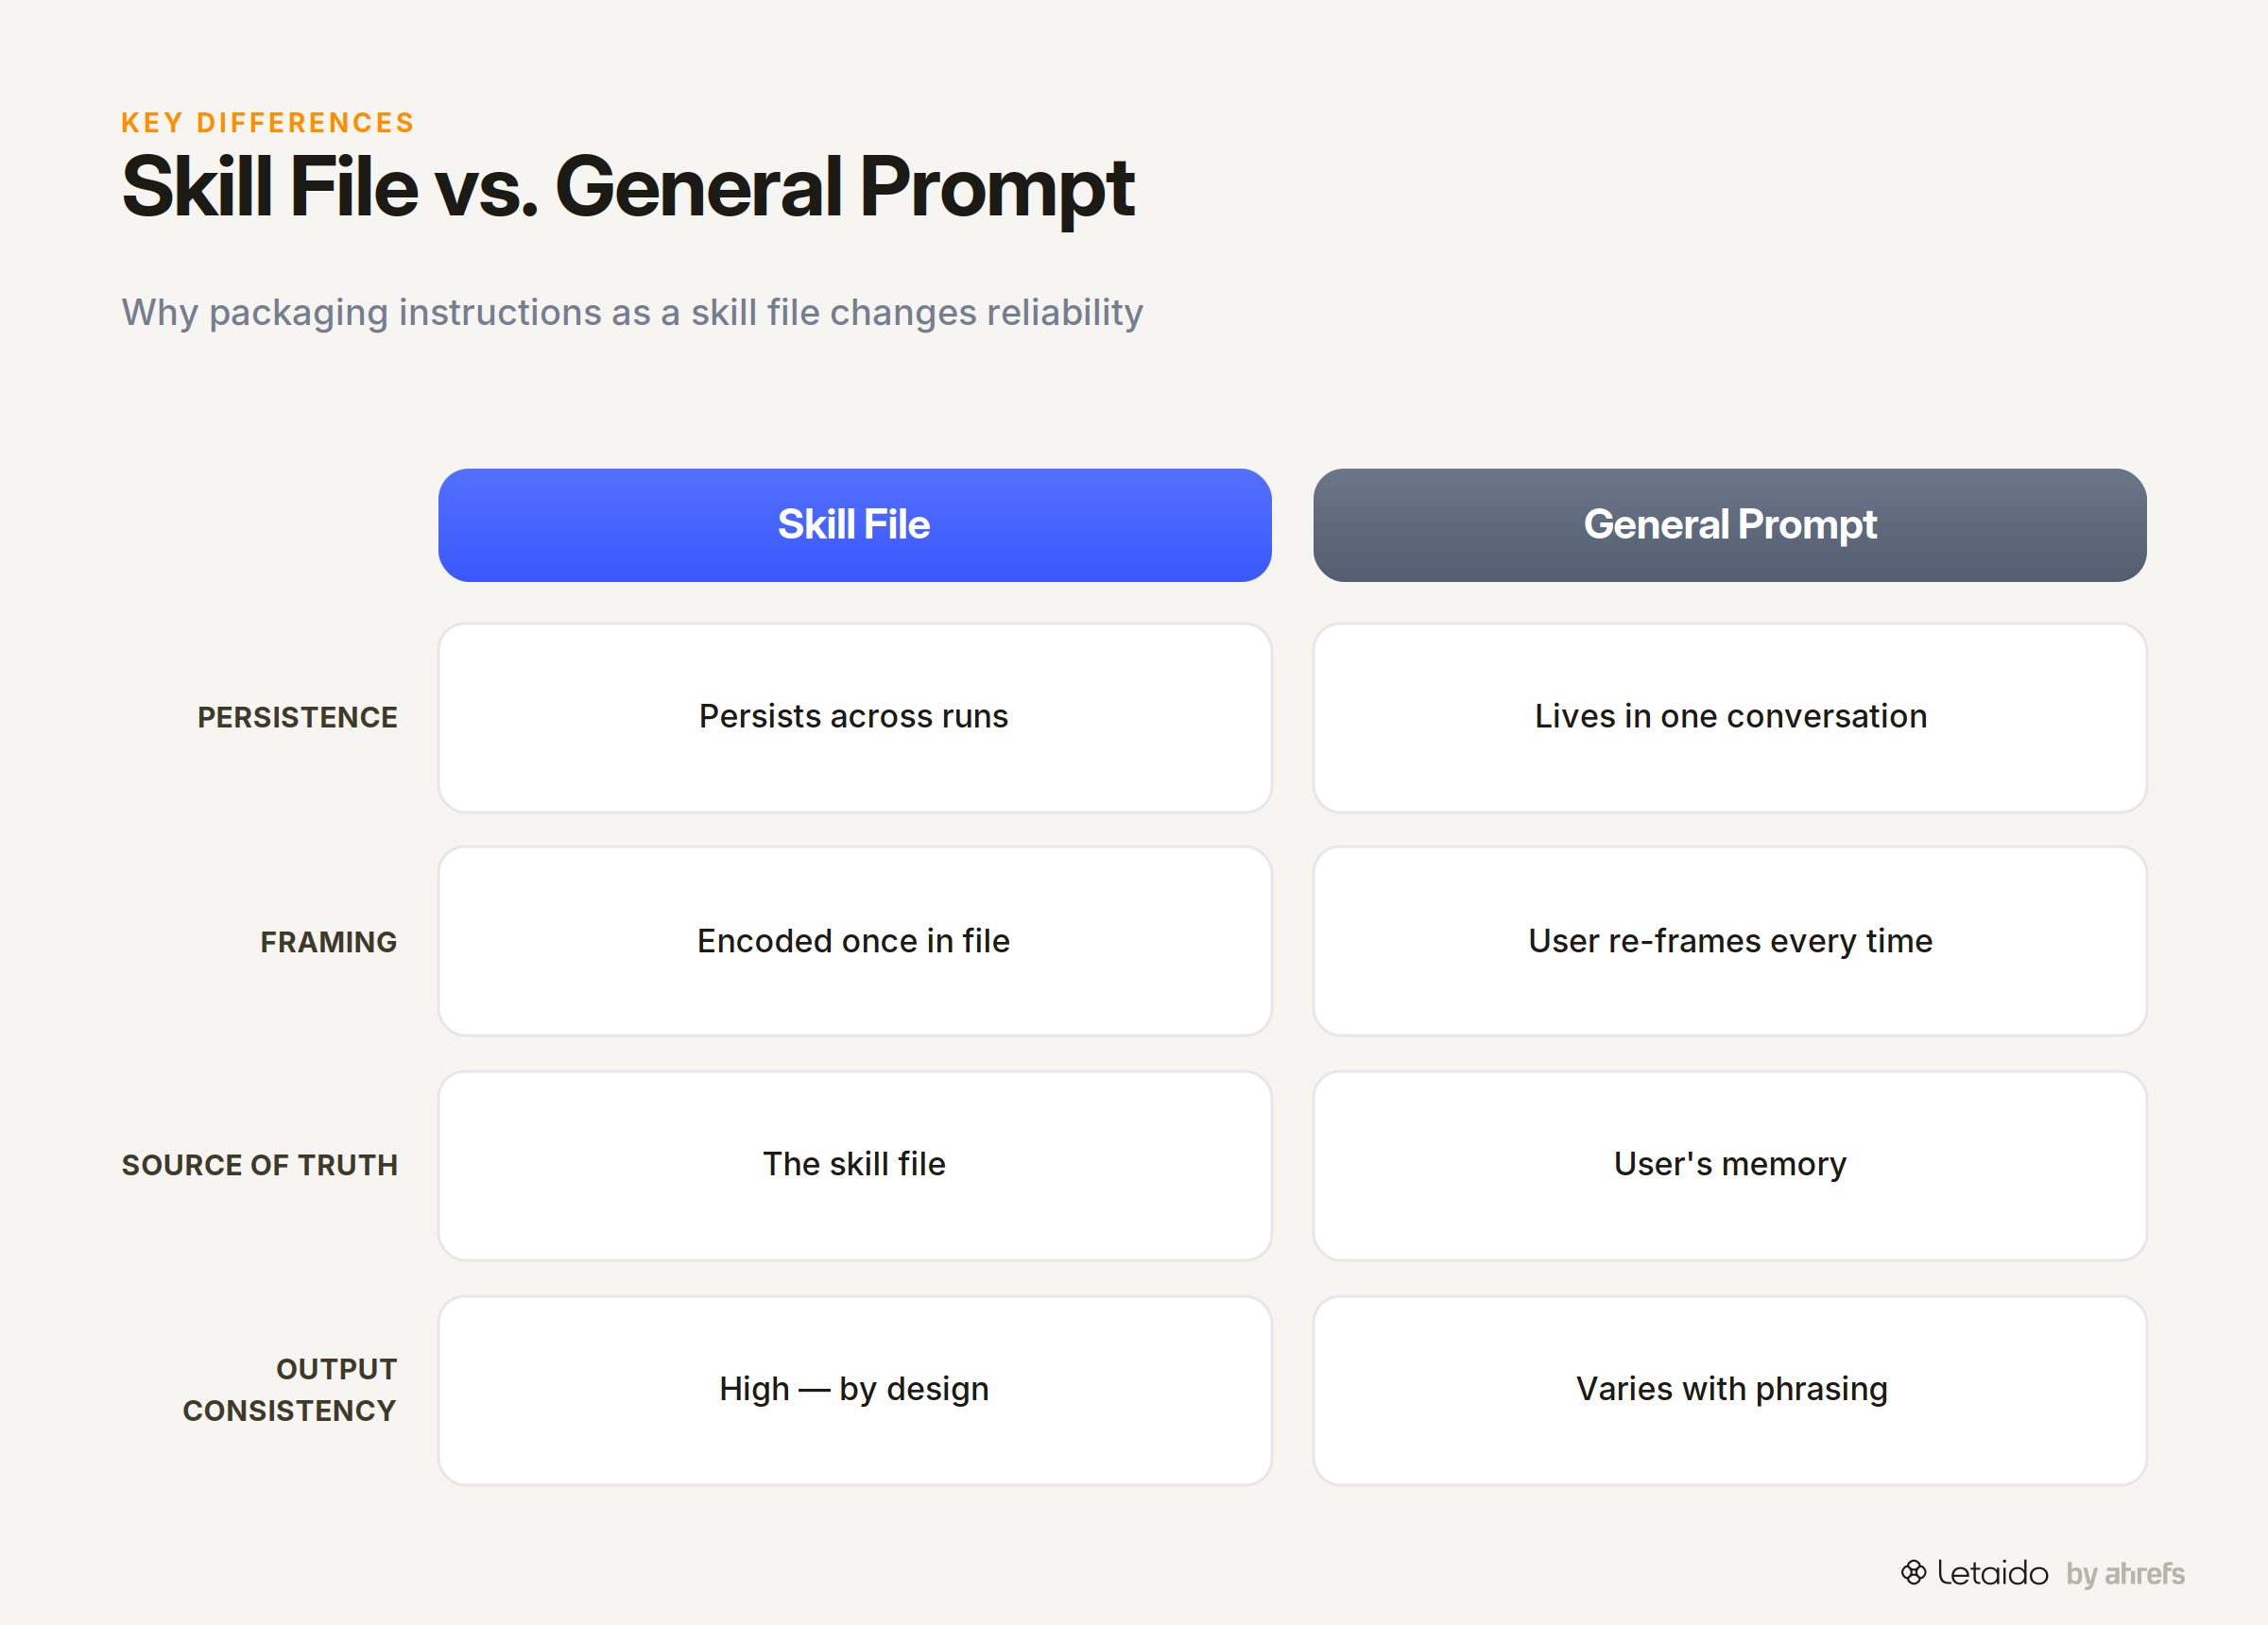
Task: Click the 'by ahrefs' text
Action: click(2125, 1574)
